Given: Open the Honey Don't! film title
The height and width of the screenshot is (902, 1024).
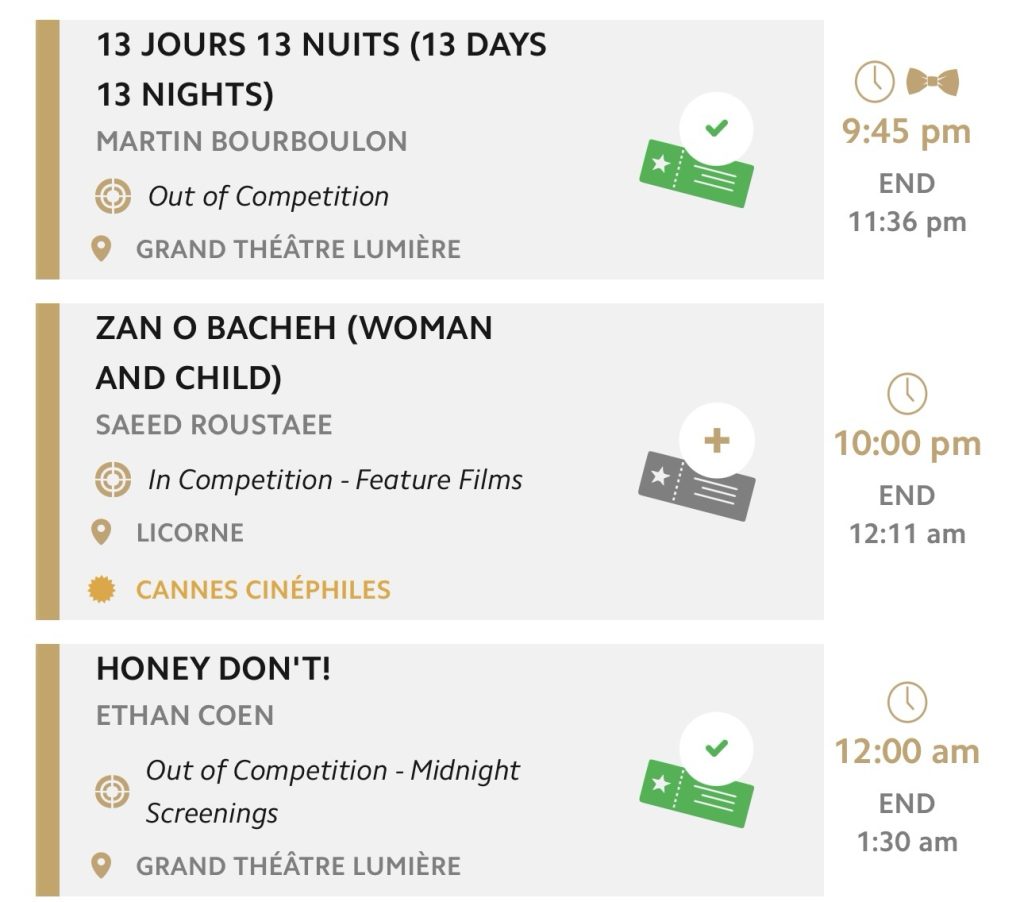Looking at the screenshot, I should (x=213, y=669).
